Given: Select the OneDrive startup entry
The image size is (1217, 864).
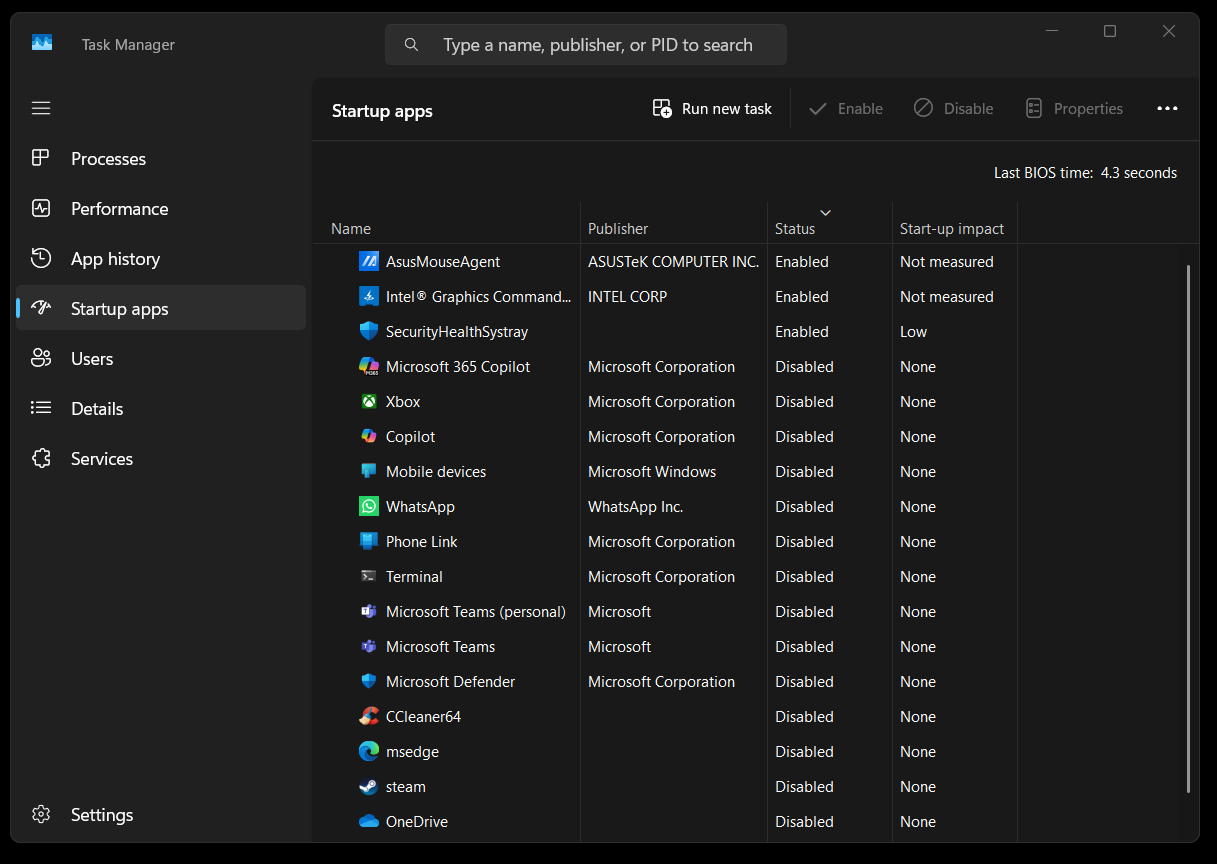Looking at the screenshot, I should click(x=416, y=822).
